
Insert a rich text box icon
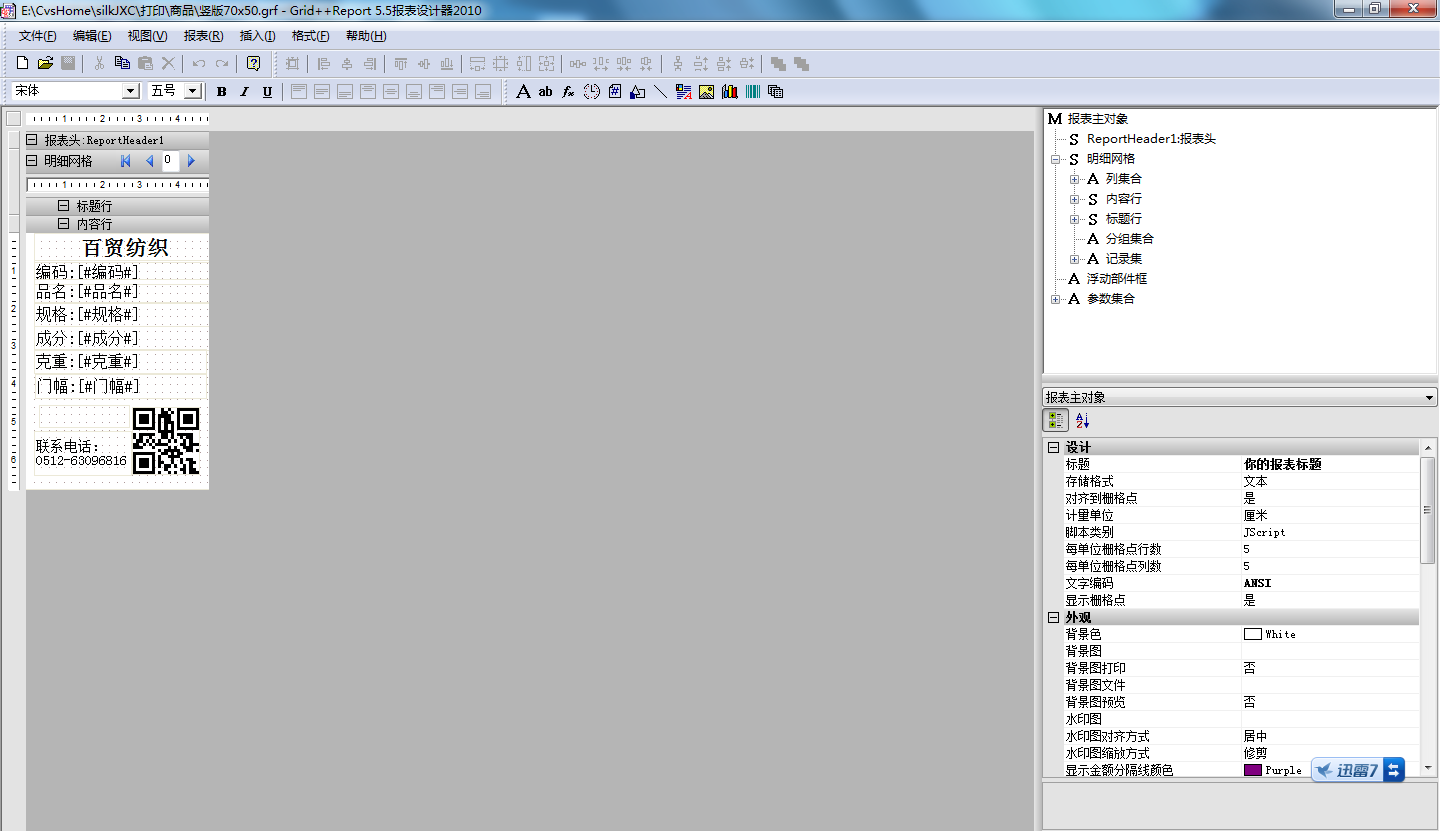click(x=684, y=91)
